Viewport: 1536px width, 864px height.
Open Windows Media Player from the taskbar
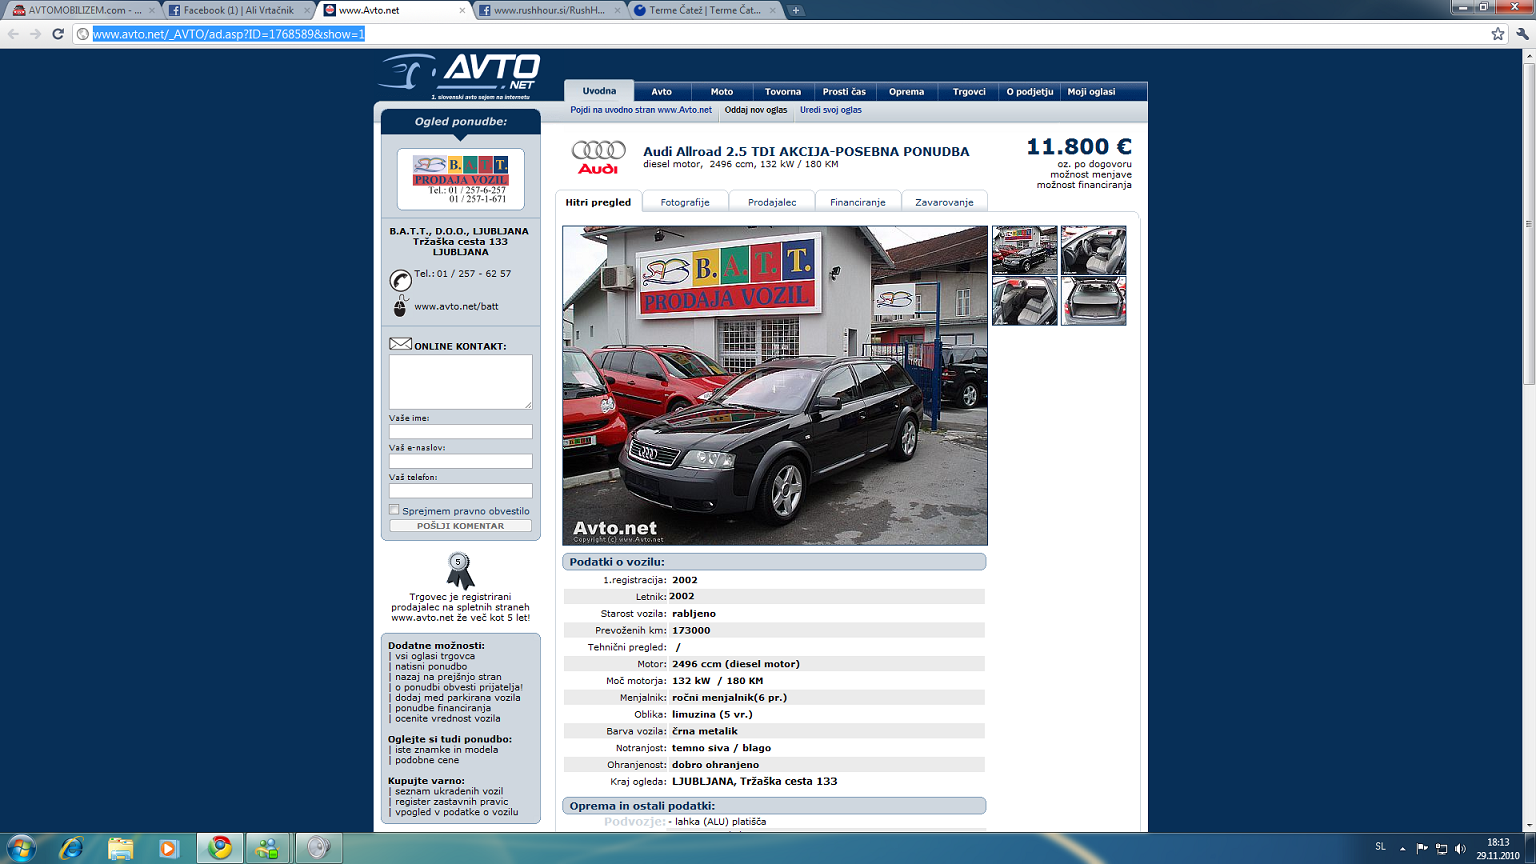point(168,848)
